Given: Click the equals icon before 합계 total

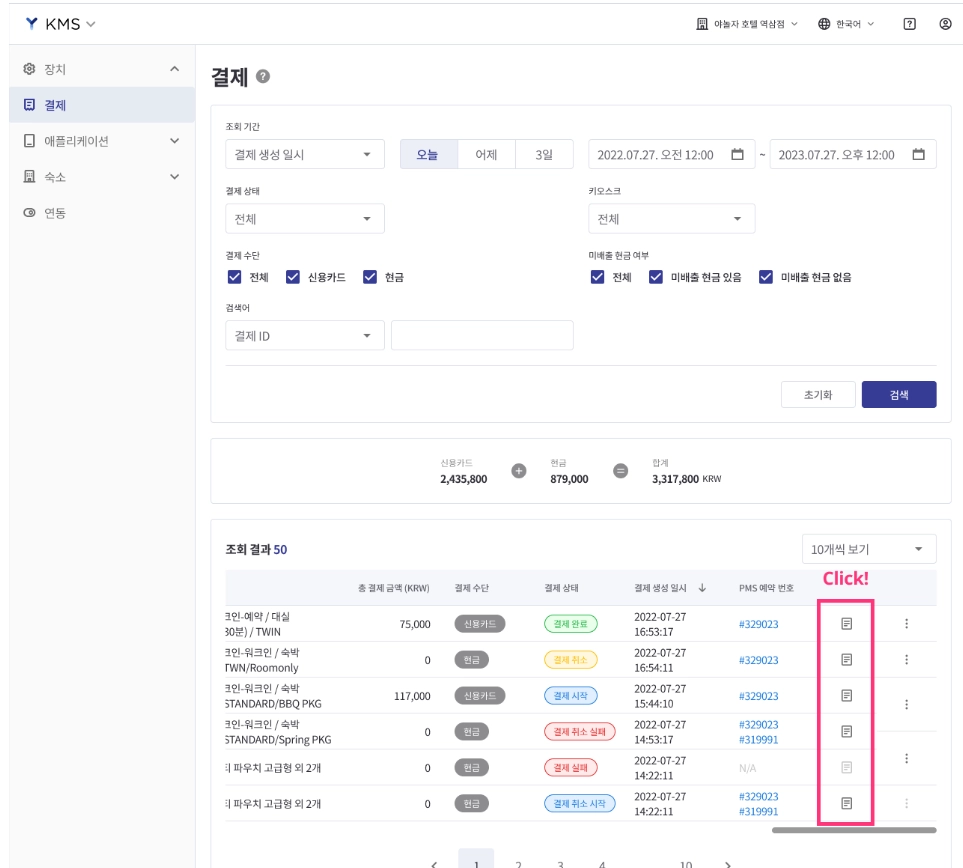Looking at the screenshot, I should tap(621, 471).
